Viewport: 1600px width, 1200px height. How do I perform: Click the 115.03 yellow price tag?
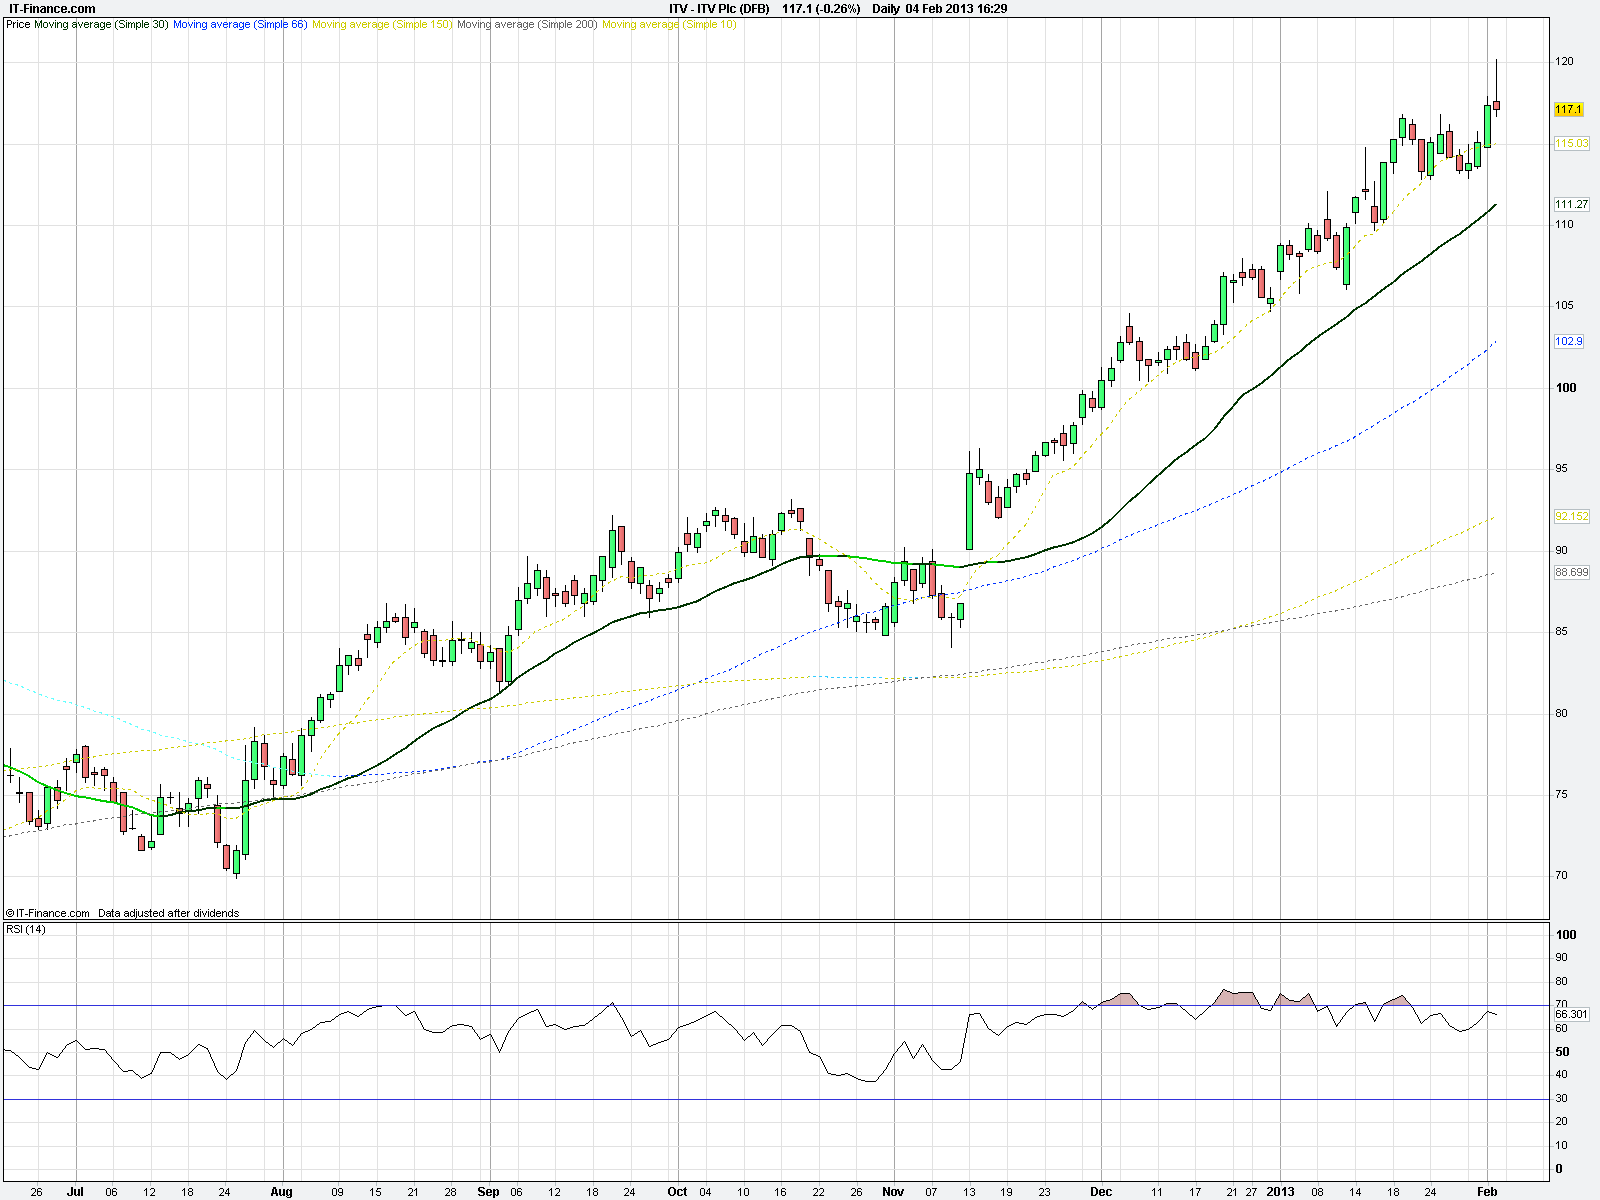tap(1571, 144)
